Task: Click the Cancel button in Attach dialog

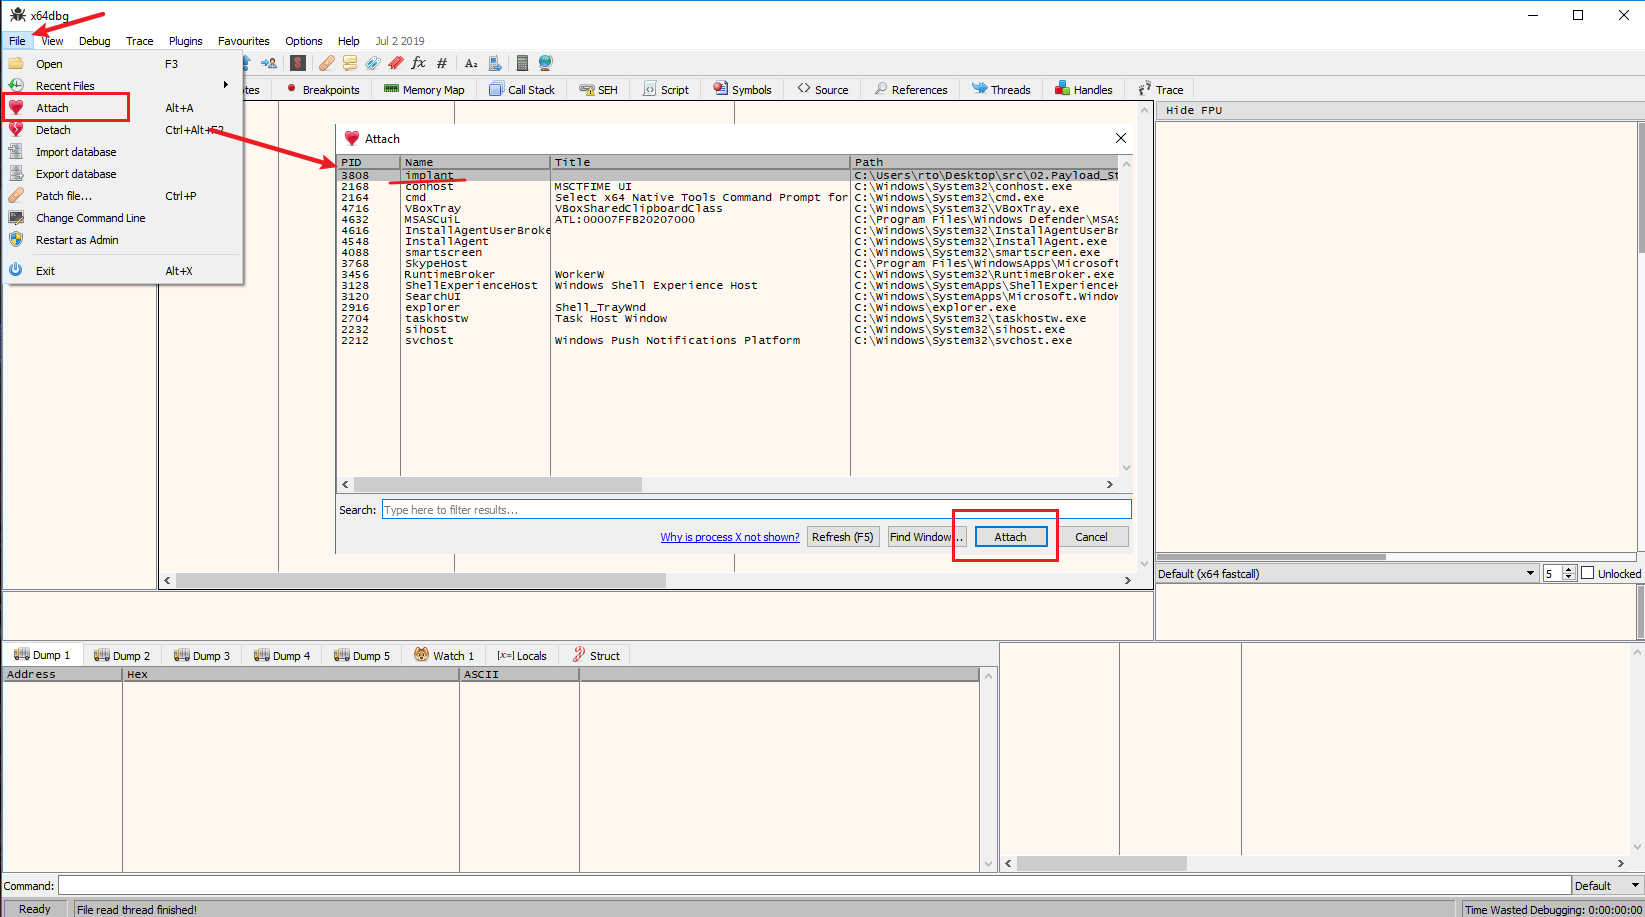Action: [x=1091, y=537]
